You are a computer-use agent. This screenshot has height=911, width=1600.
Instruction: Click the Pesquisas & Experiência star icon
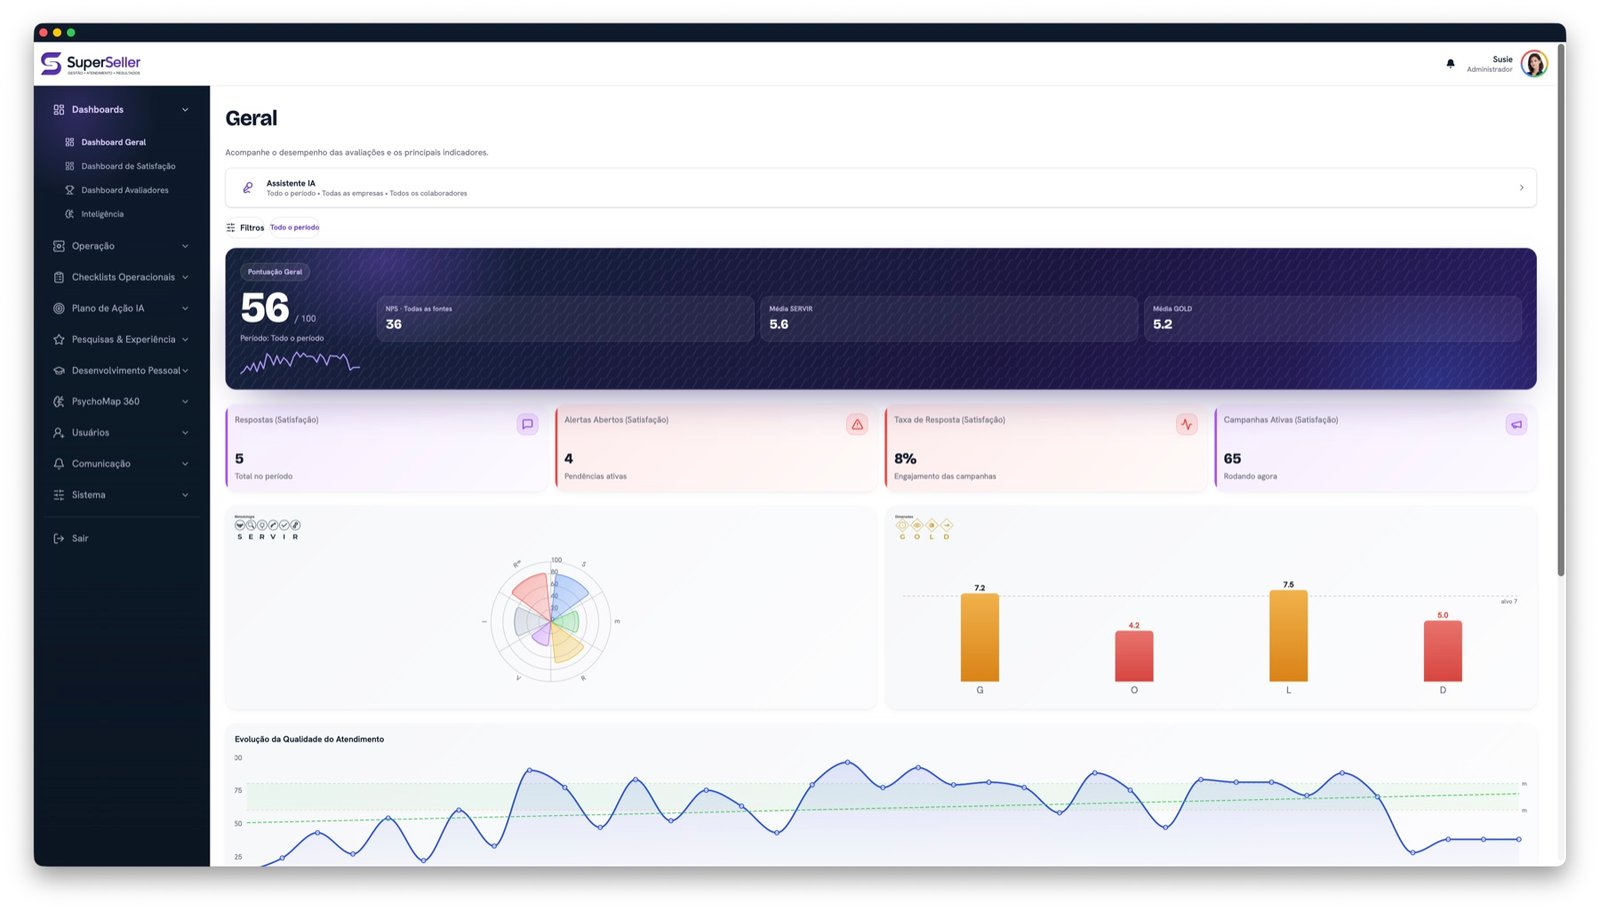point(59,339)
